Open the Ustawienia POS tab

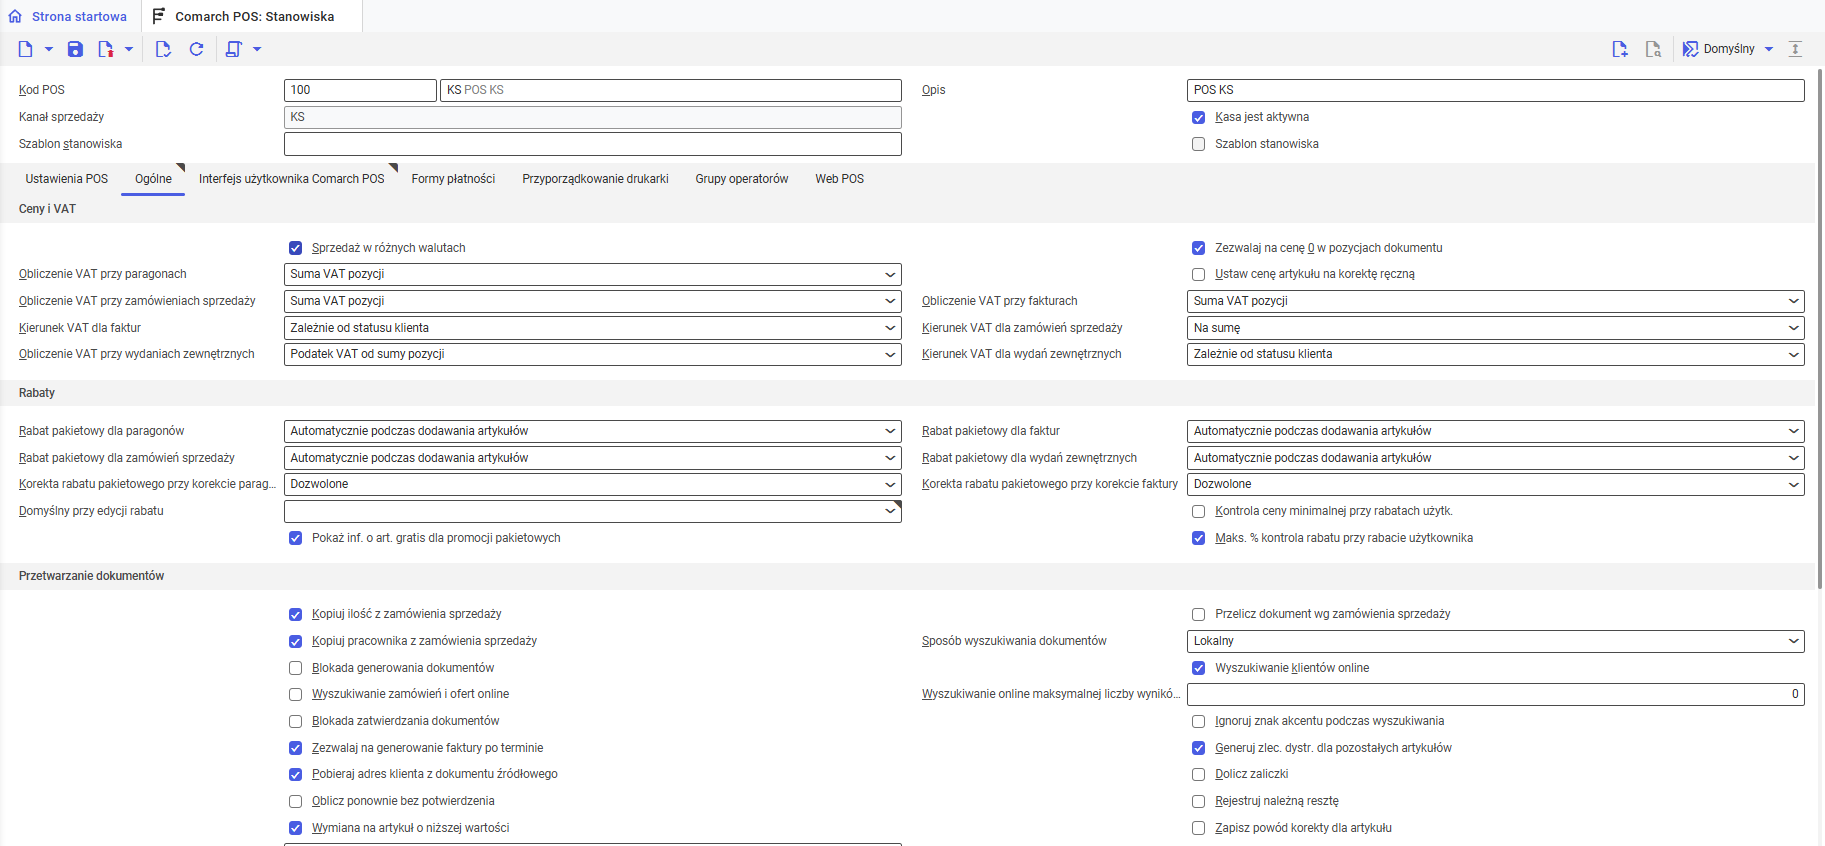[67, 179]
